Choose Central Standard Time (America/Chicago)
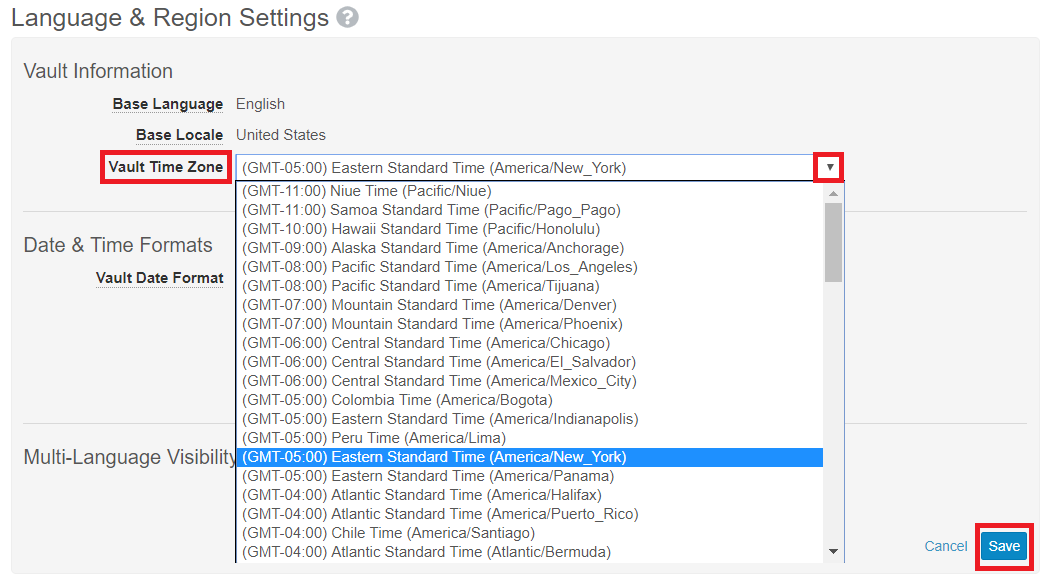The width and height of the screenshot is (1057, 578). [x=426, y=343]
